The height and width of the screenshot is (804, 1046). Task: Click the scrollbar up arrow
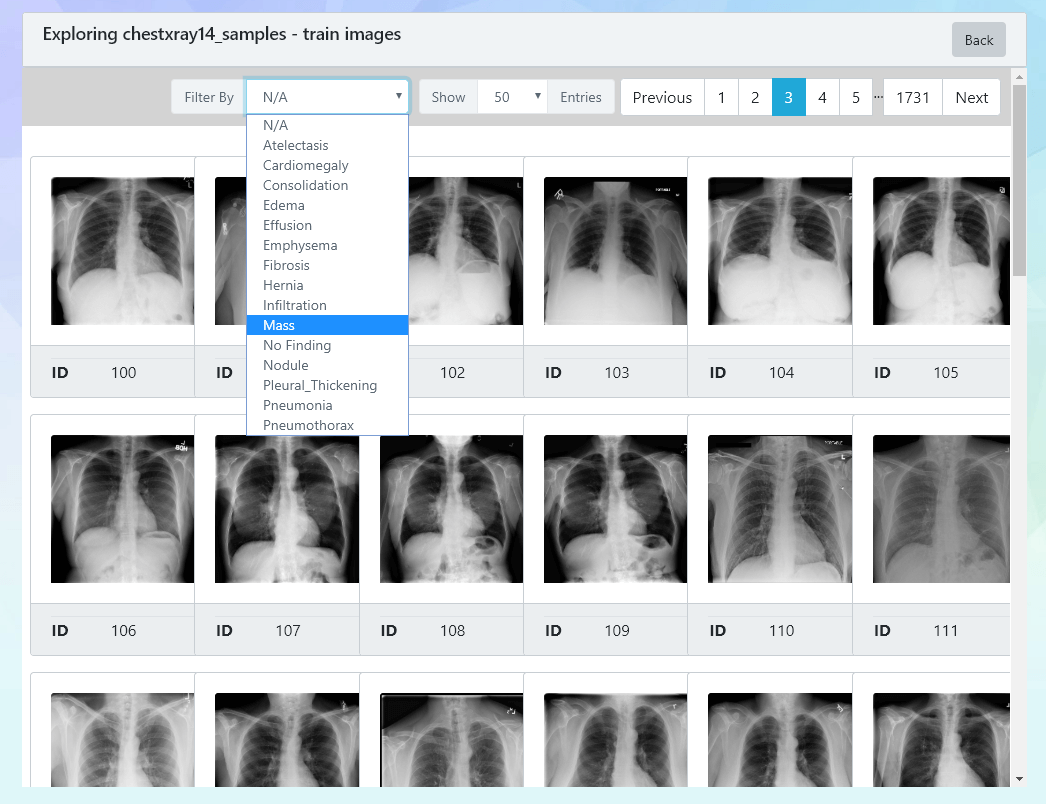click(x=1019, y=77)
